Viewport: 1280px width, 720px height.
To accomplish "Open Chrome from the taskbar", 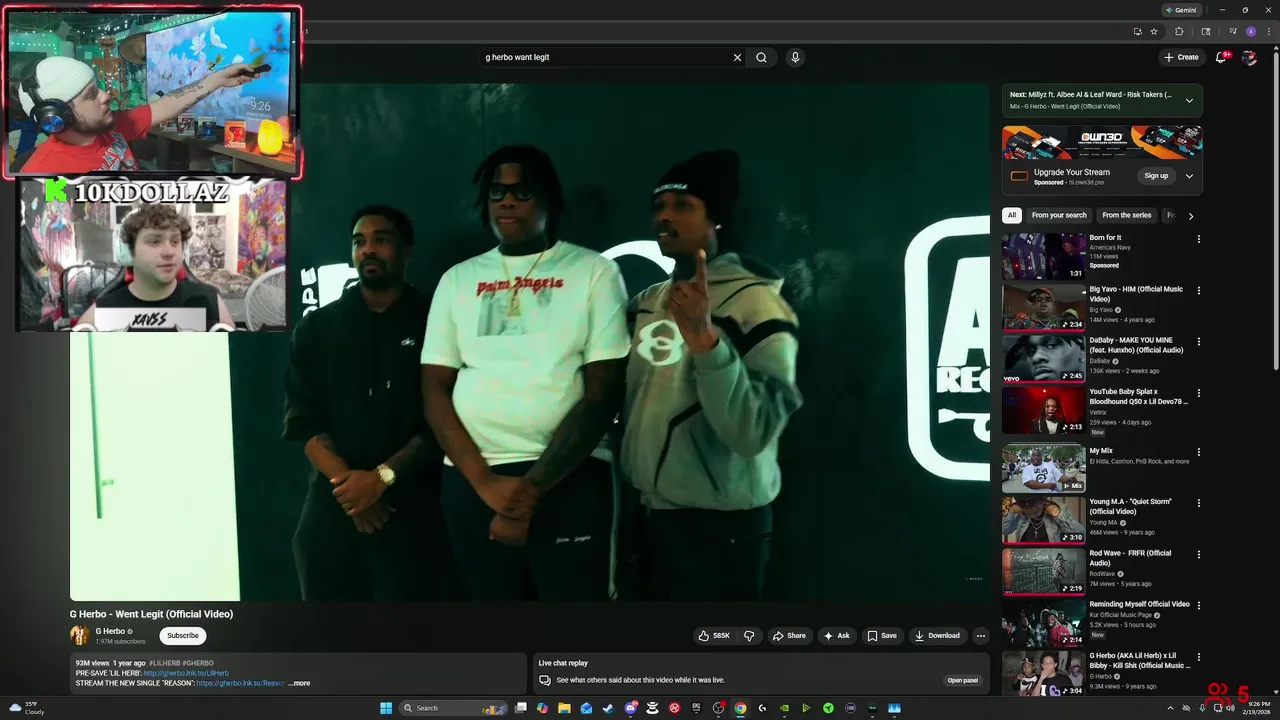I will coord(740,708).
